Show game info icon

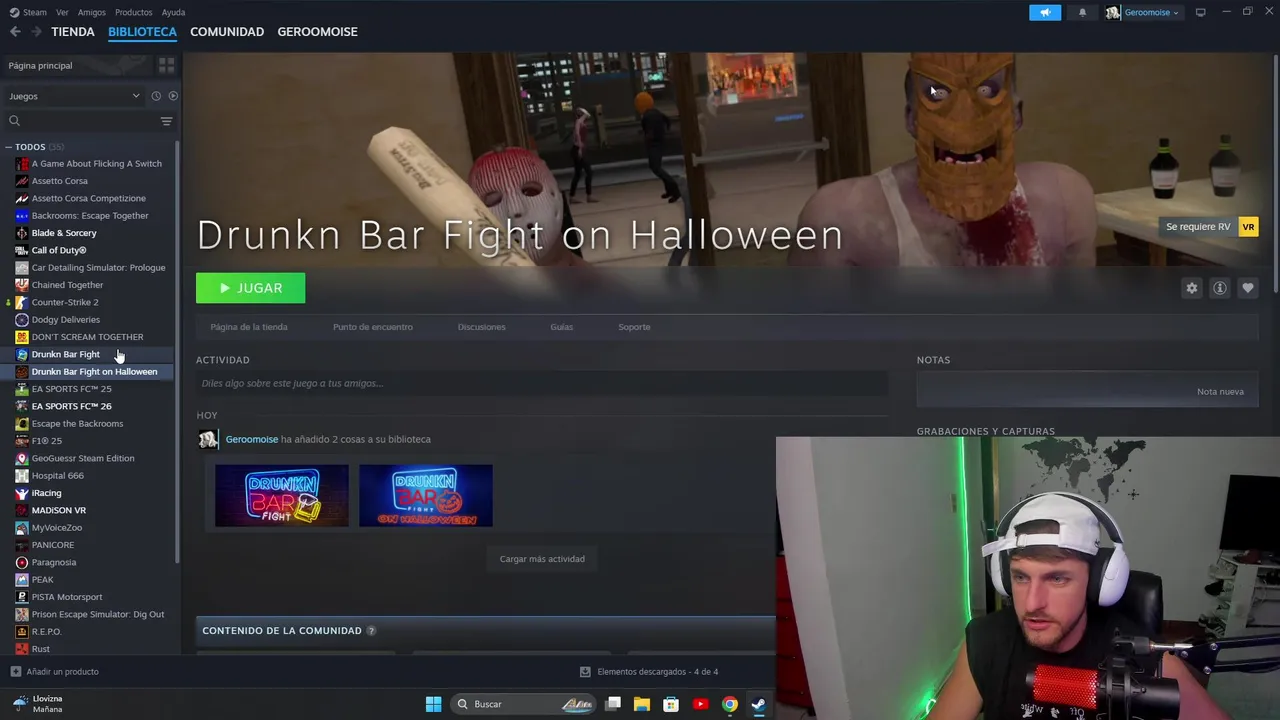coord(1219,288)
